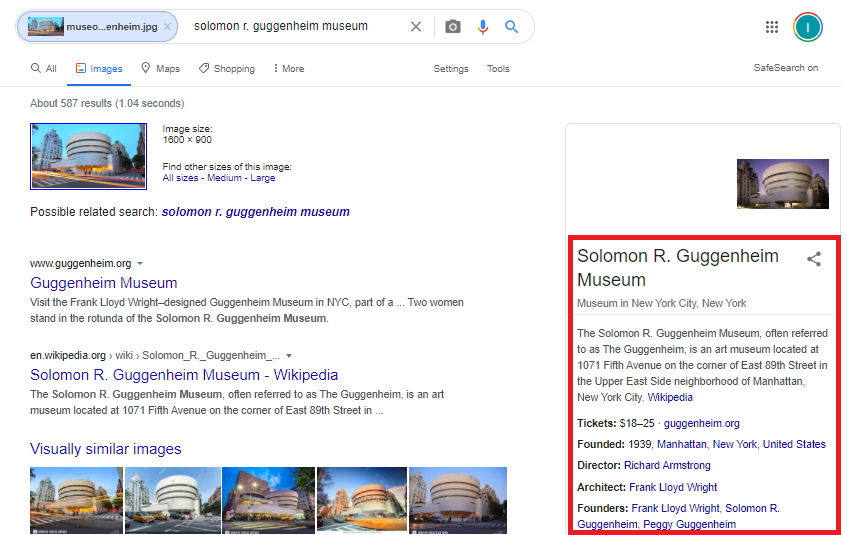Open guggenheim.org tickets link
Viewport: 847px width, 535px height.
click(x=702, y=423)
